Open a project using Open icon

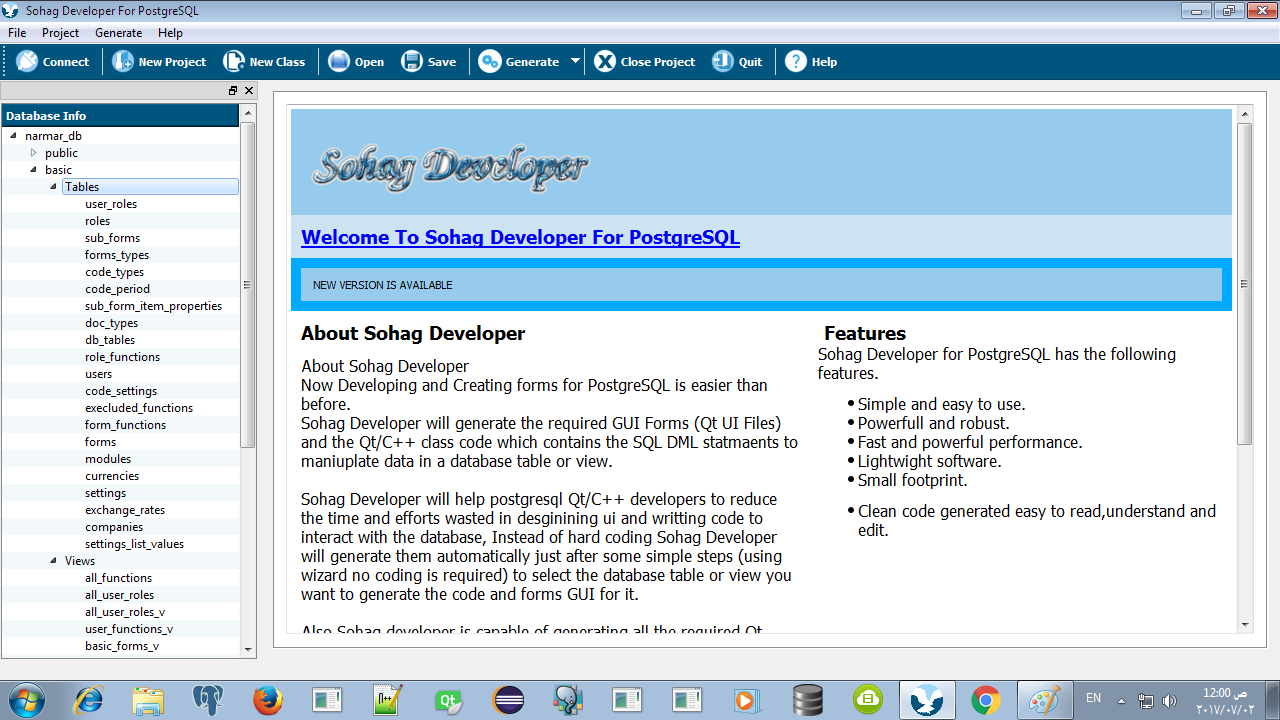pyautogui.click(x=339, y=62)
